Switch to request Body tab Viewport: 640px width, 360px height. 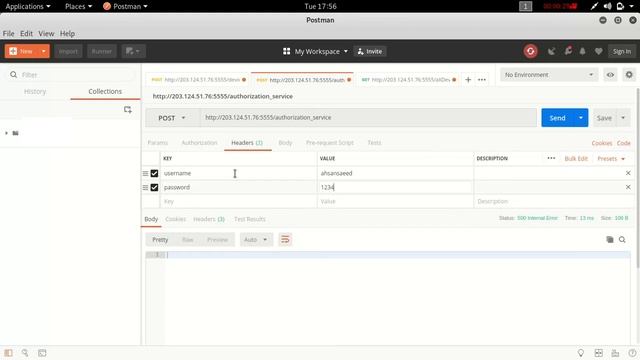click(285, 142)
